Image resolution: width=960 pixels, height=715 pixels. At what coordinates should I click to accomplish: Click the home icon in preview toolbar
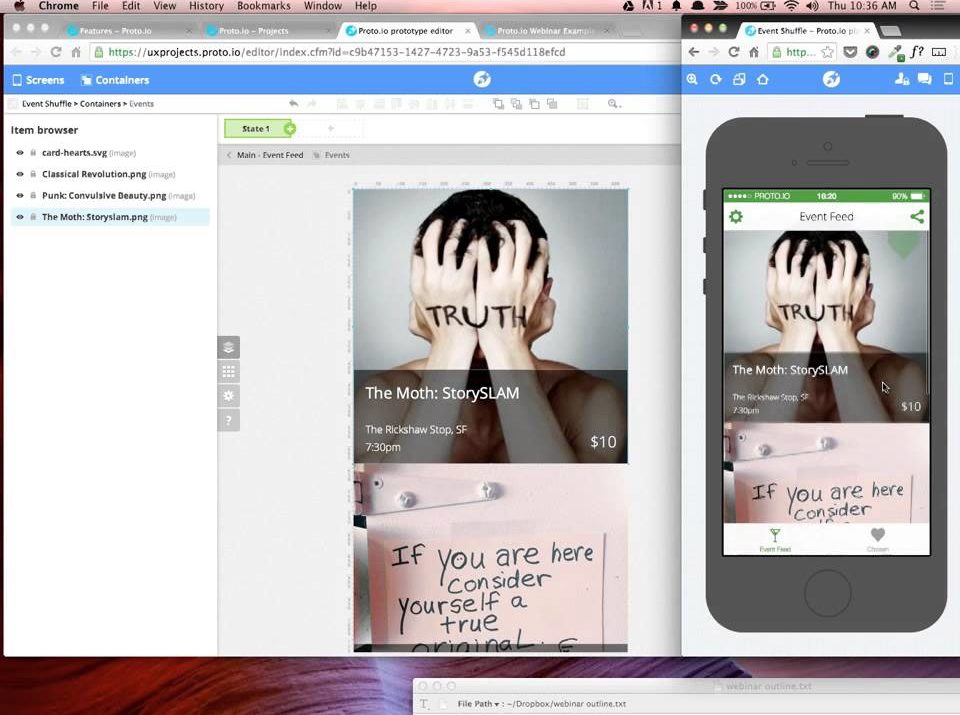tap(763, 80)
